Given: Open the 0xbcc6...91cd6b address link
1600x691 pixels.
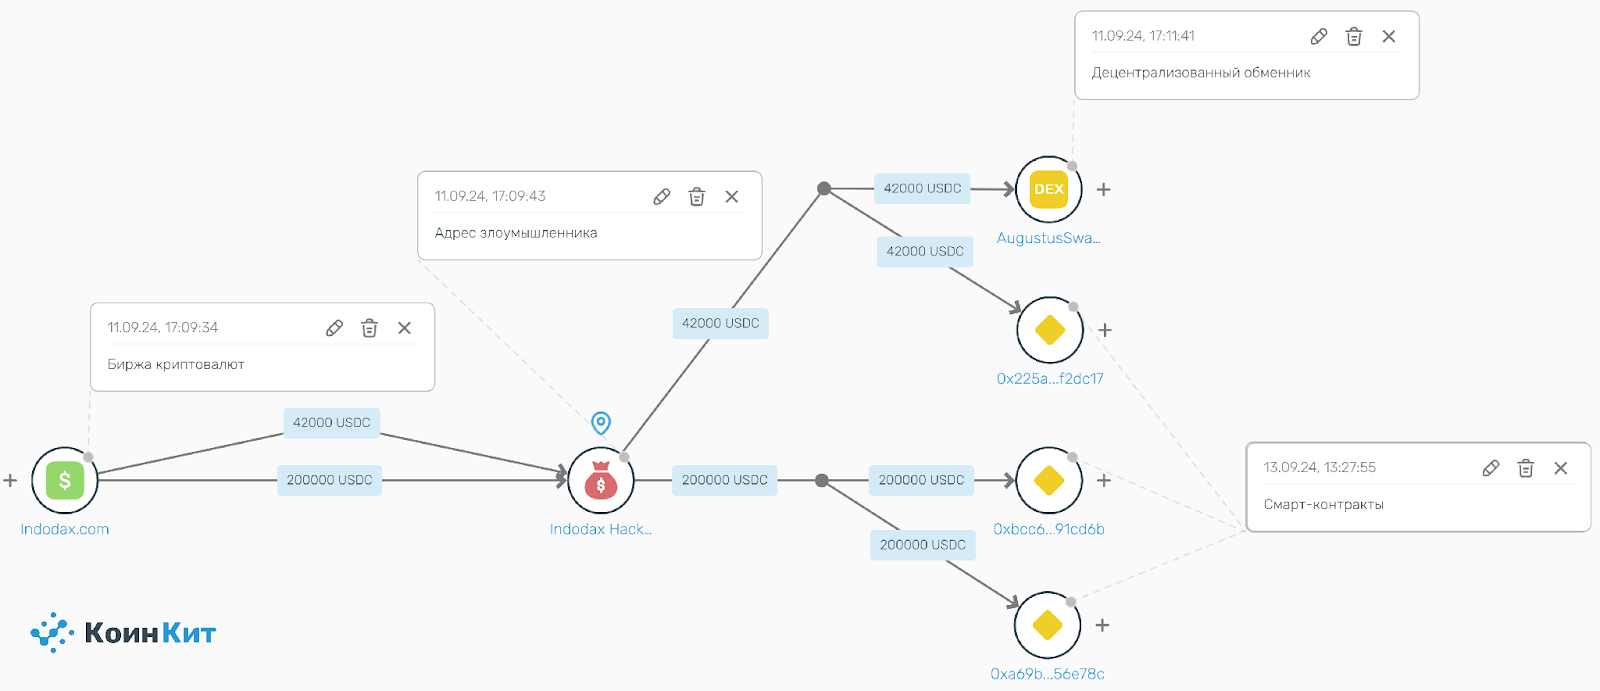Looking at the screenshot, I should 1049,529.
